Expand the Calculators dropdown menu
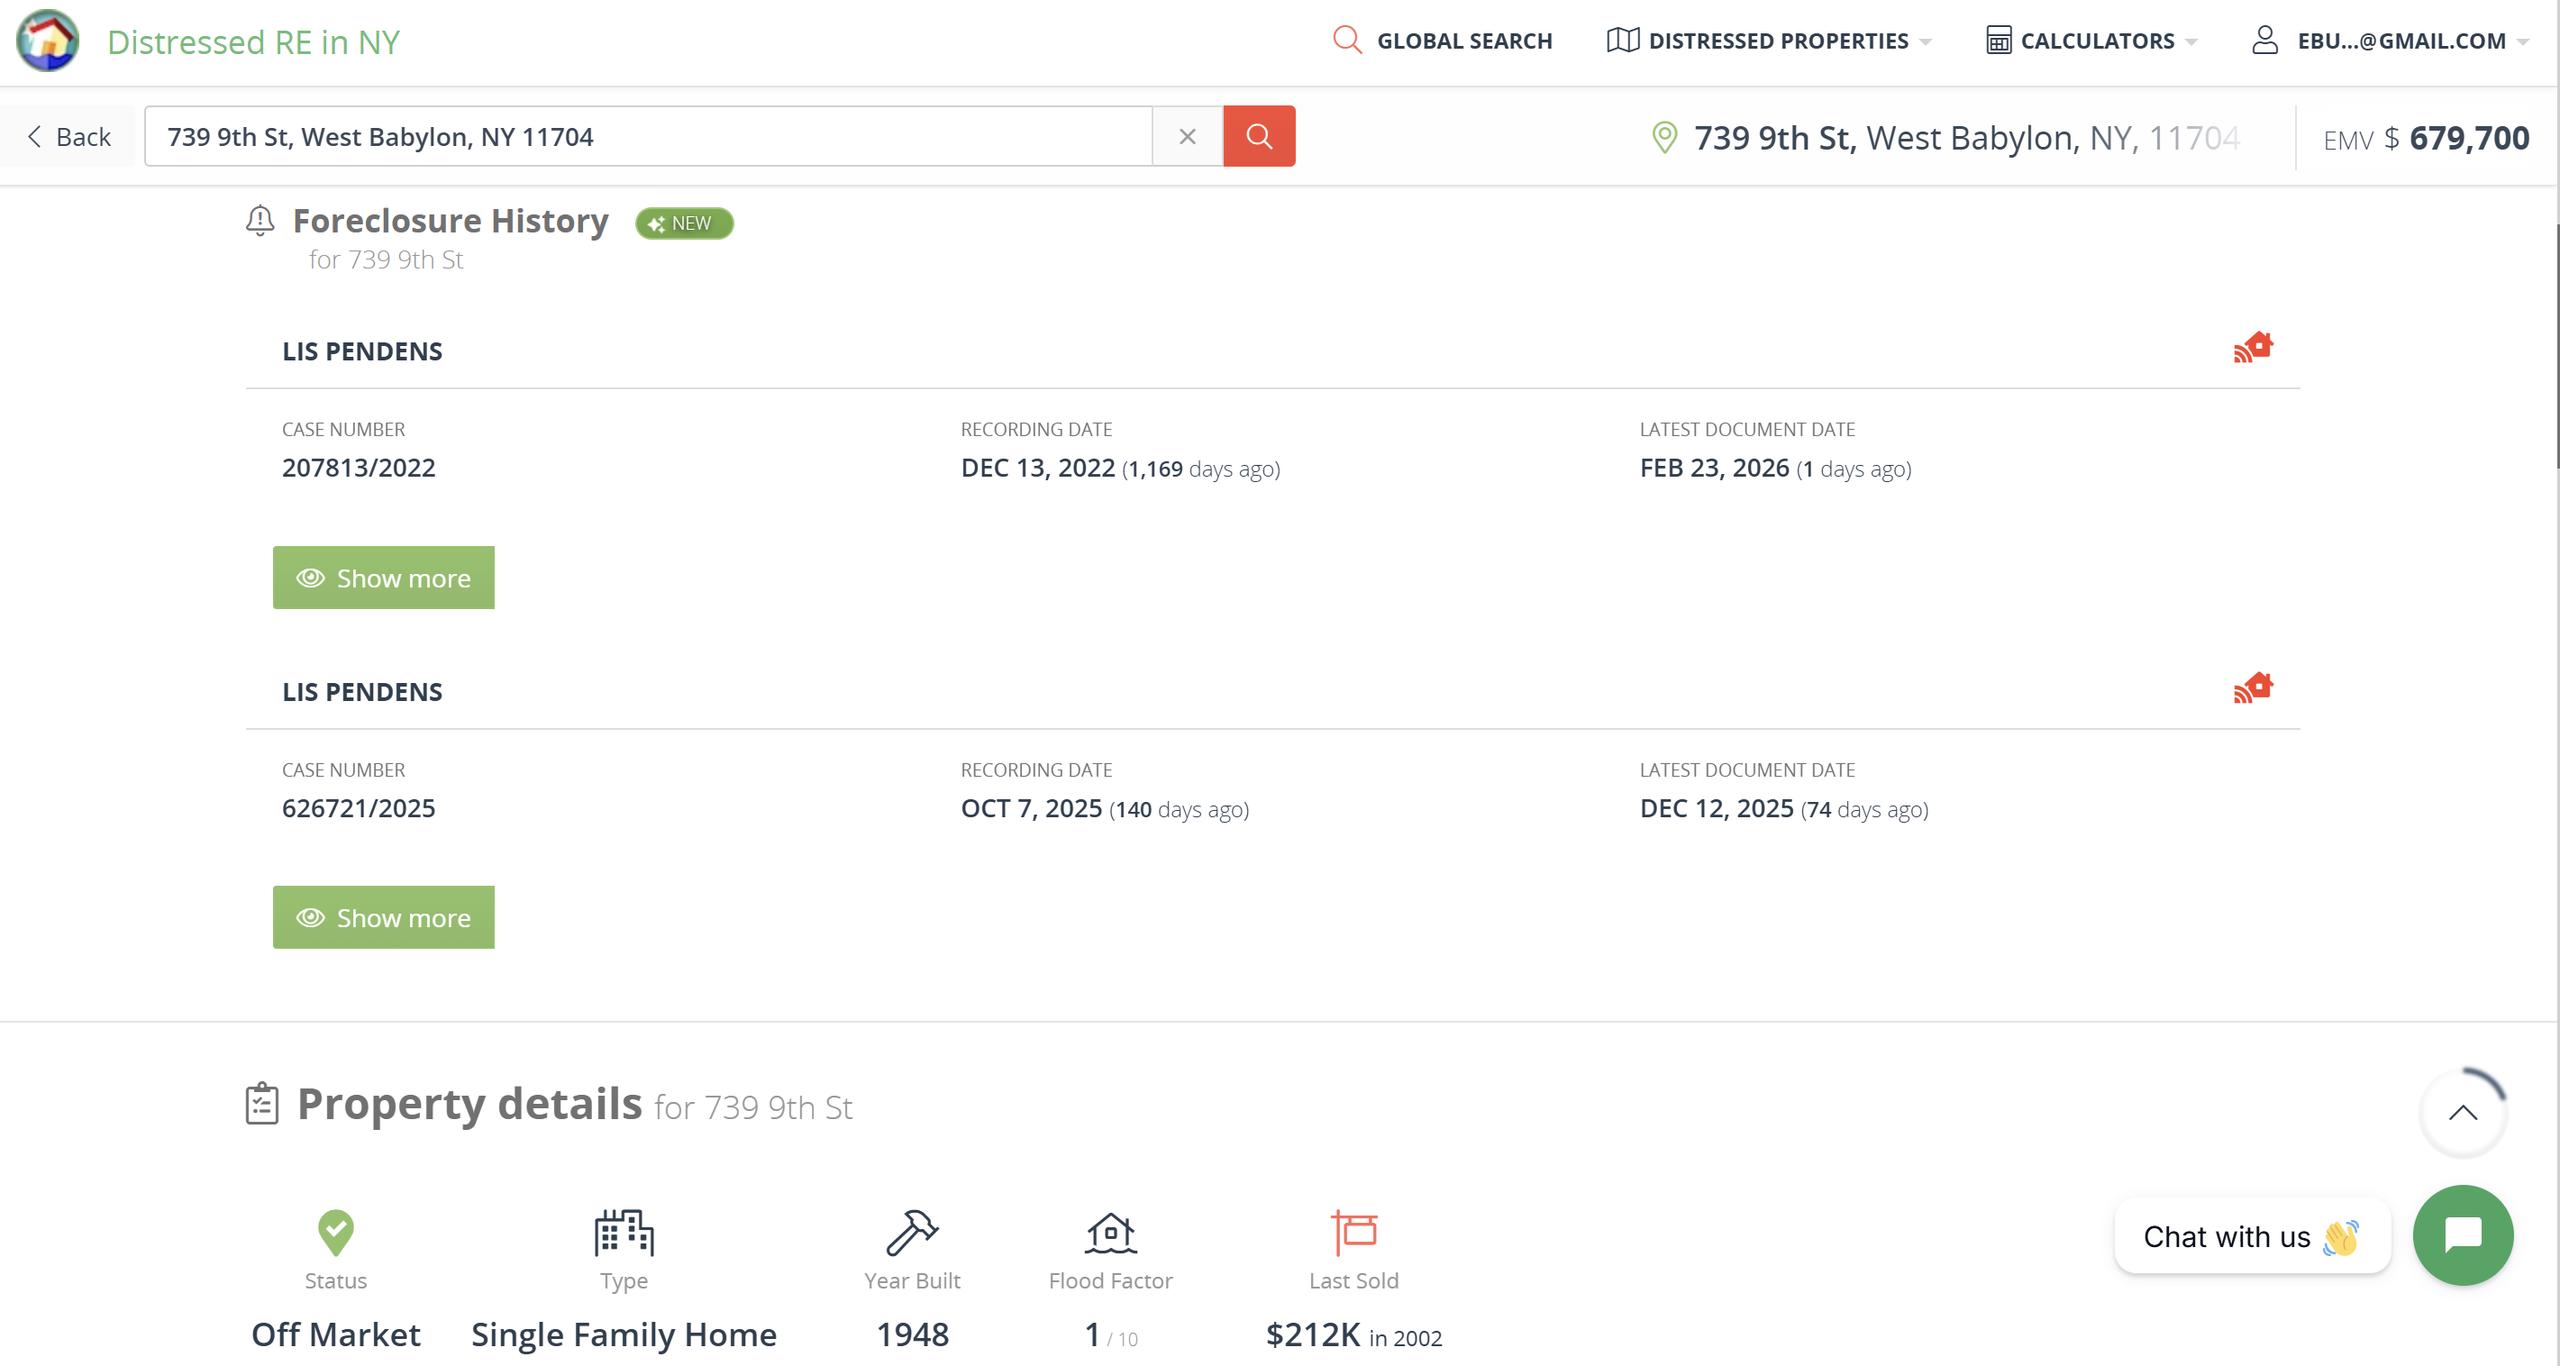The height and width of the screenshot is (1366, 2560). click(x=2091, y=41)
